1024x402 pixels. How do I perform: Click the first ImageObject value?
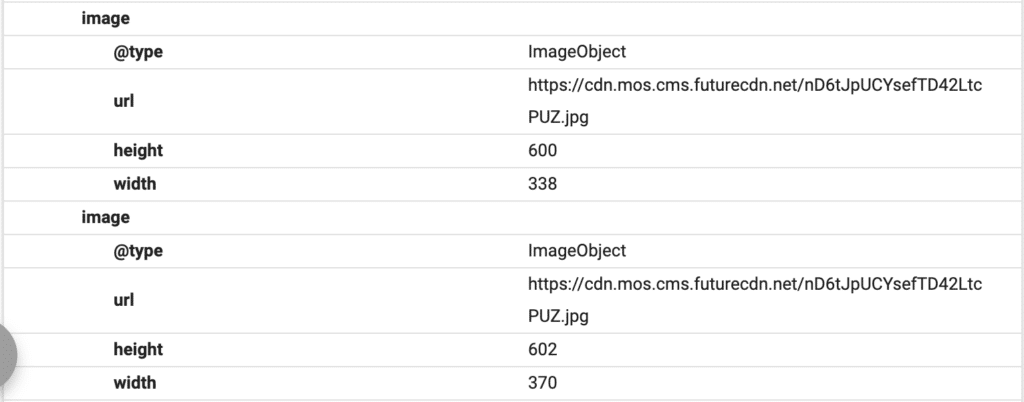(577, 52)
